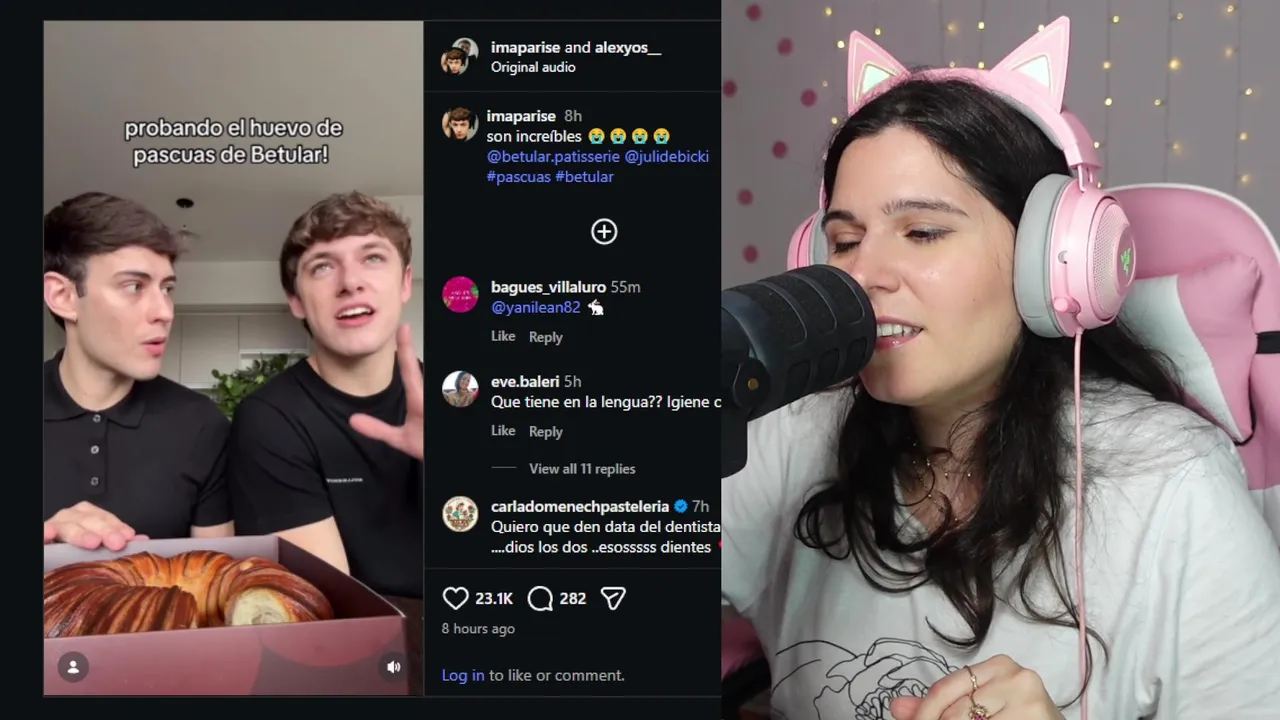Open the @yanilean82 mention in the comment
The height and width of the screenshot is (720, 1280).
pyautogui.click(x=536, y=308)
